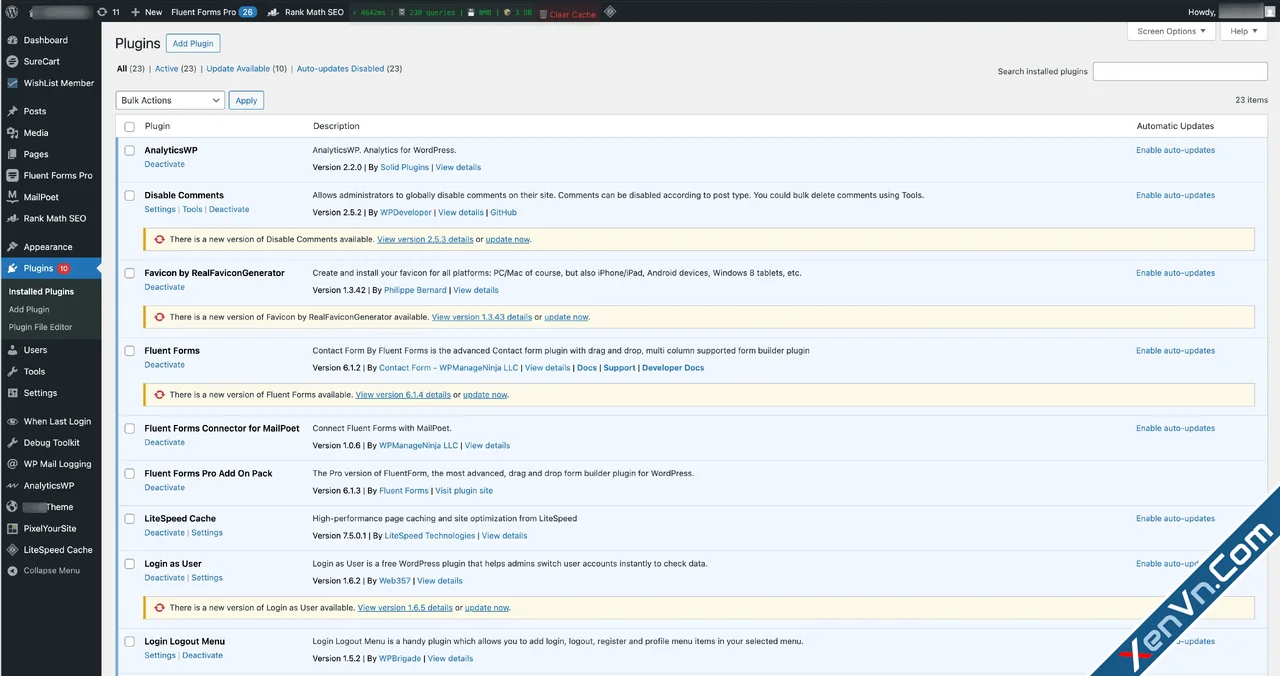Click the LiteSpeed diamond icon in admin bar
Image resolution: width=1280 pixels, height=676 pixels.
point(610,12)
